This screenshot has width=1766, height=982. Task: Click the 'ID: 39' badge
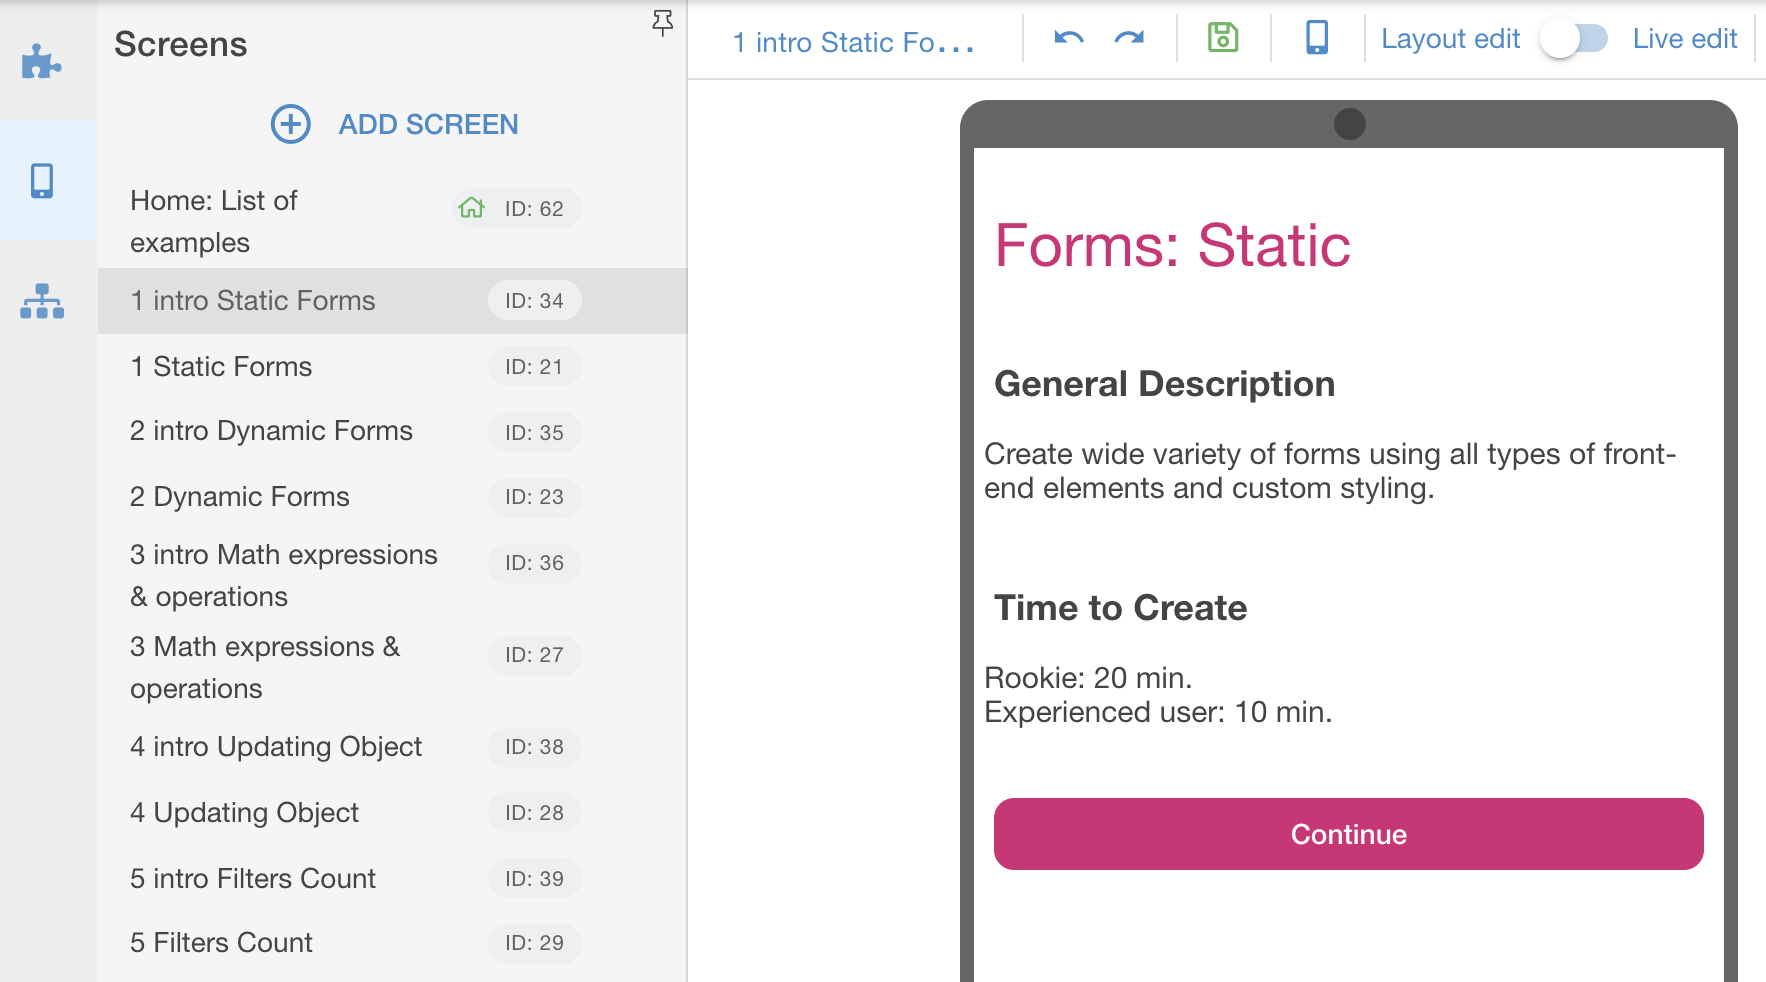click(x=534, y=879)
